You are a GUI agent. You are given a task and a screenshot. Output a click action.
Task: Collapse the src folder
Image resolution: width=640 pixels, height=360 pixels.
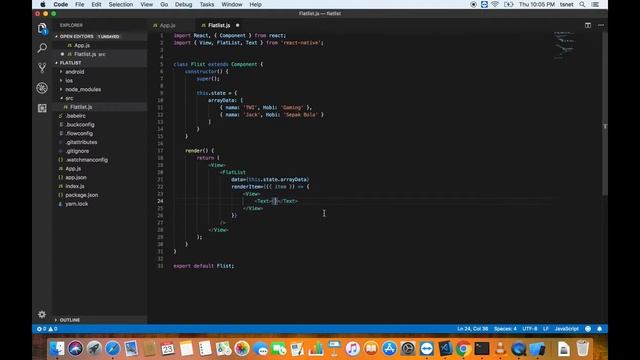[69, 98]
